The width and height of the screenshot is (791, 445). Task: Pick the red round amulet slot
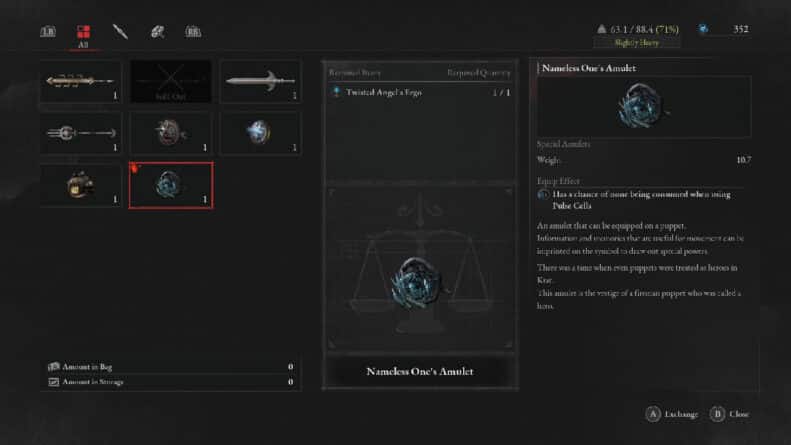[x=171, y=133]
